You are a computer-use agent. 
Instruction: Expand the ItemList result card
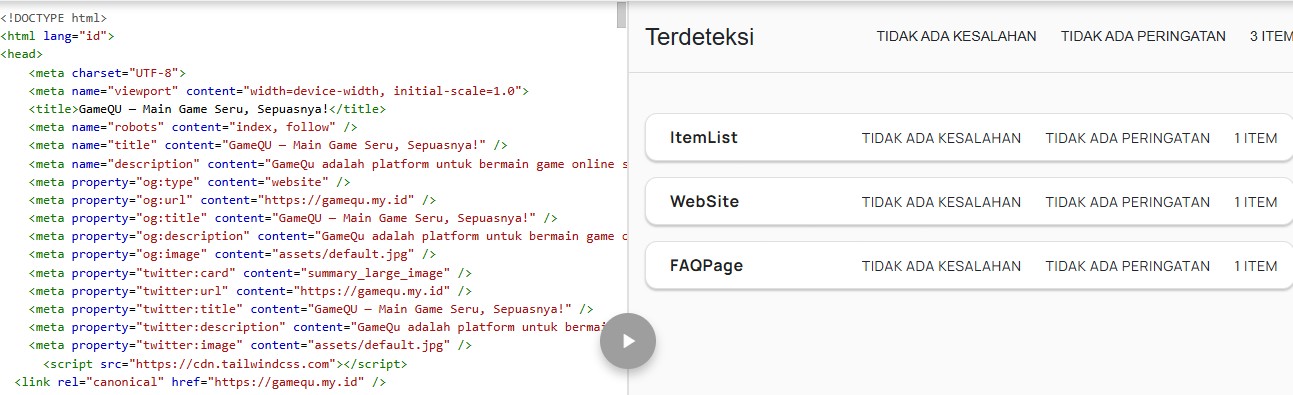(x=969, y=138)
